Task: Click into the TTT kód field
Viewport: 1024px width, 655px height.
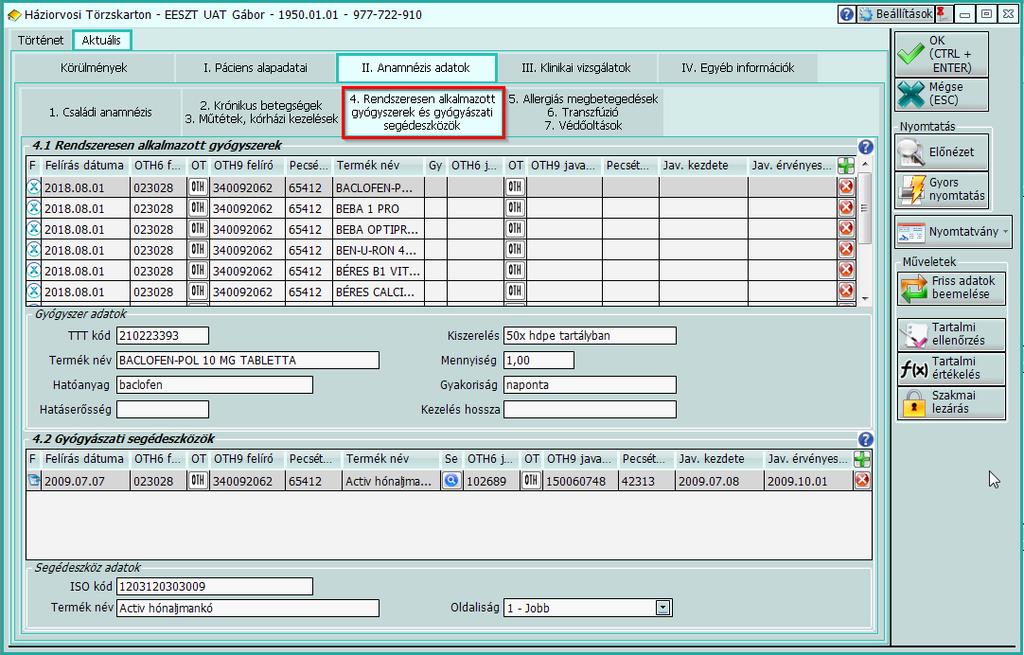Action: point(163,336)
